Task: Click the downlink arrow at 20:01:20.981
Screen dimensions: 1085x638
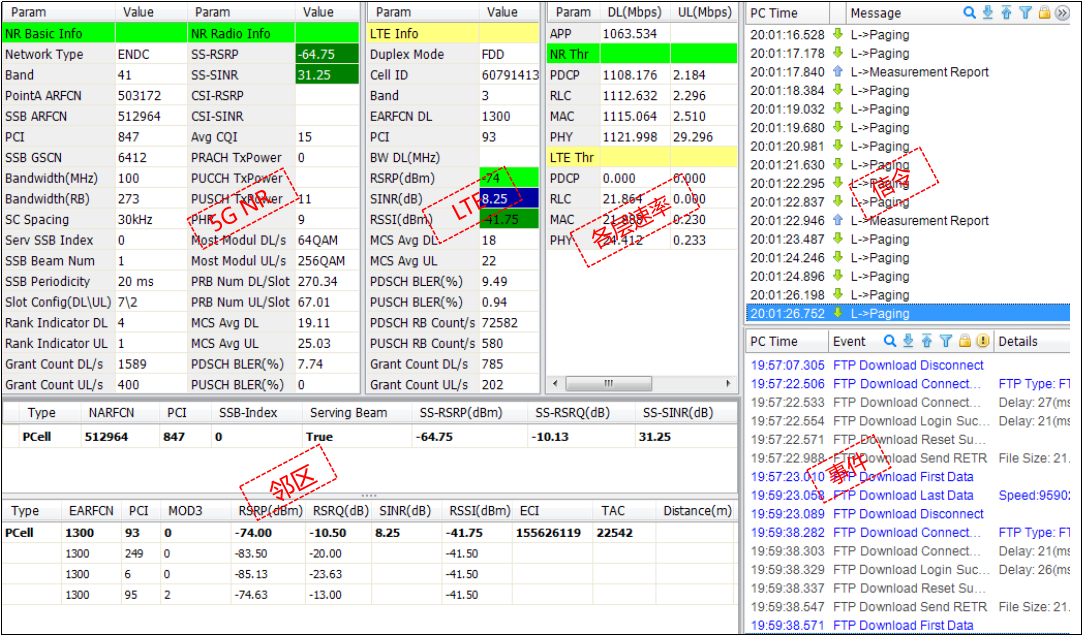Action: click(x=839, y=146)
